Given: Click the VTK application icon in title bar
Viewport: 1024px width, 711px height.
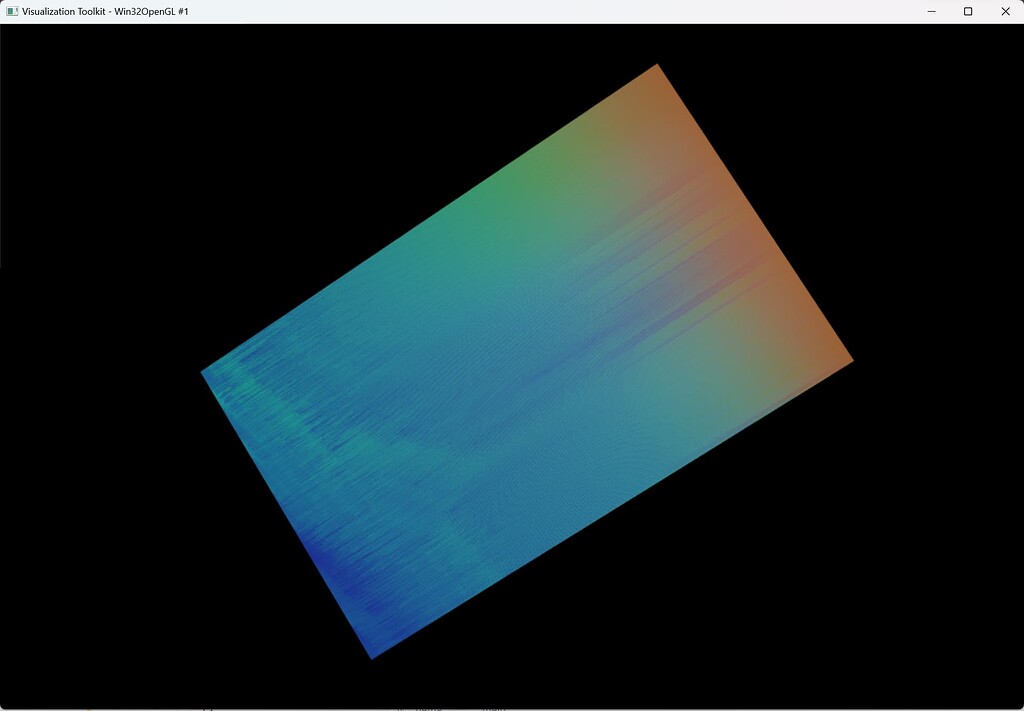Looking at the screenshot, I should click(12, 11).
